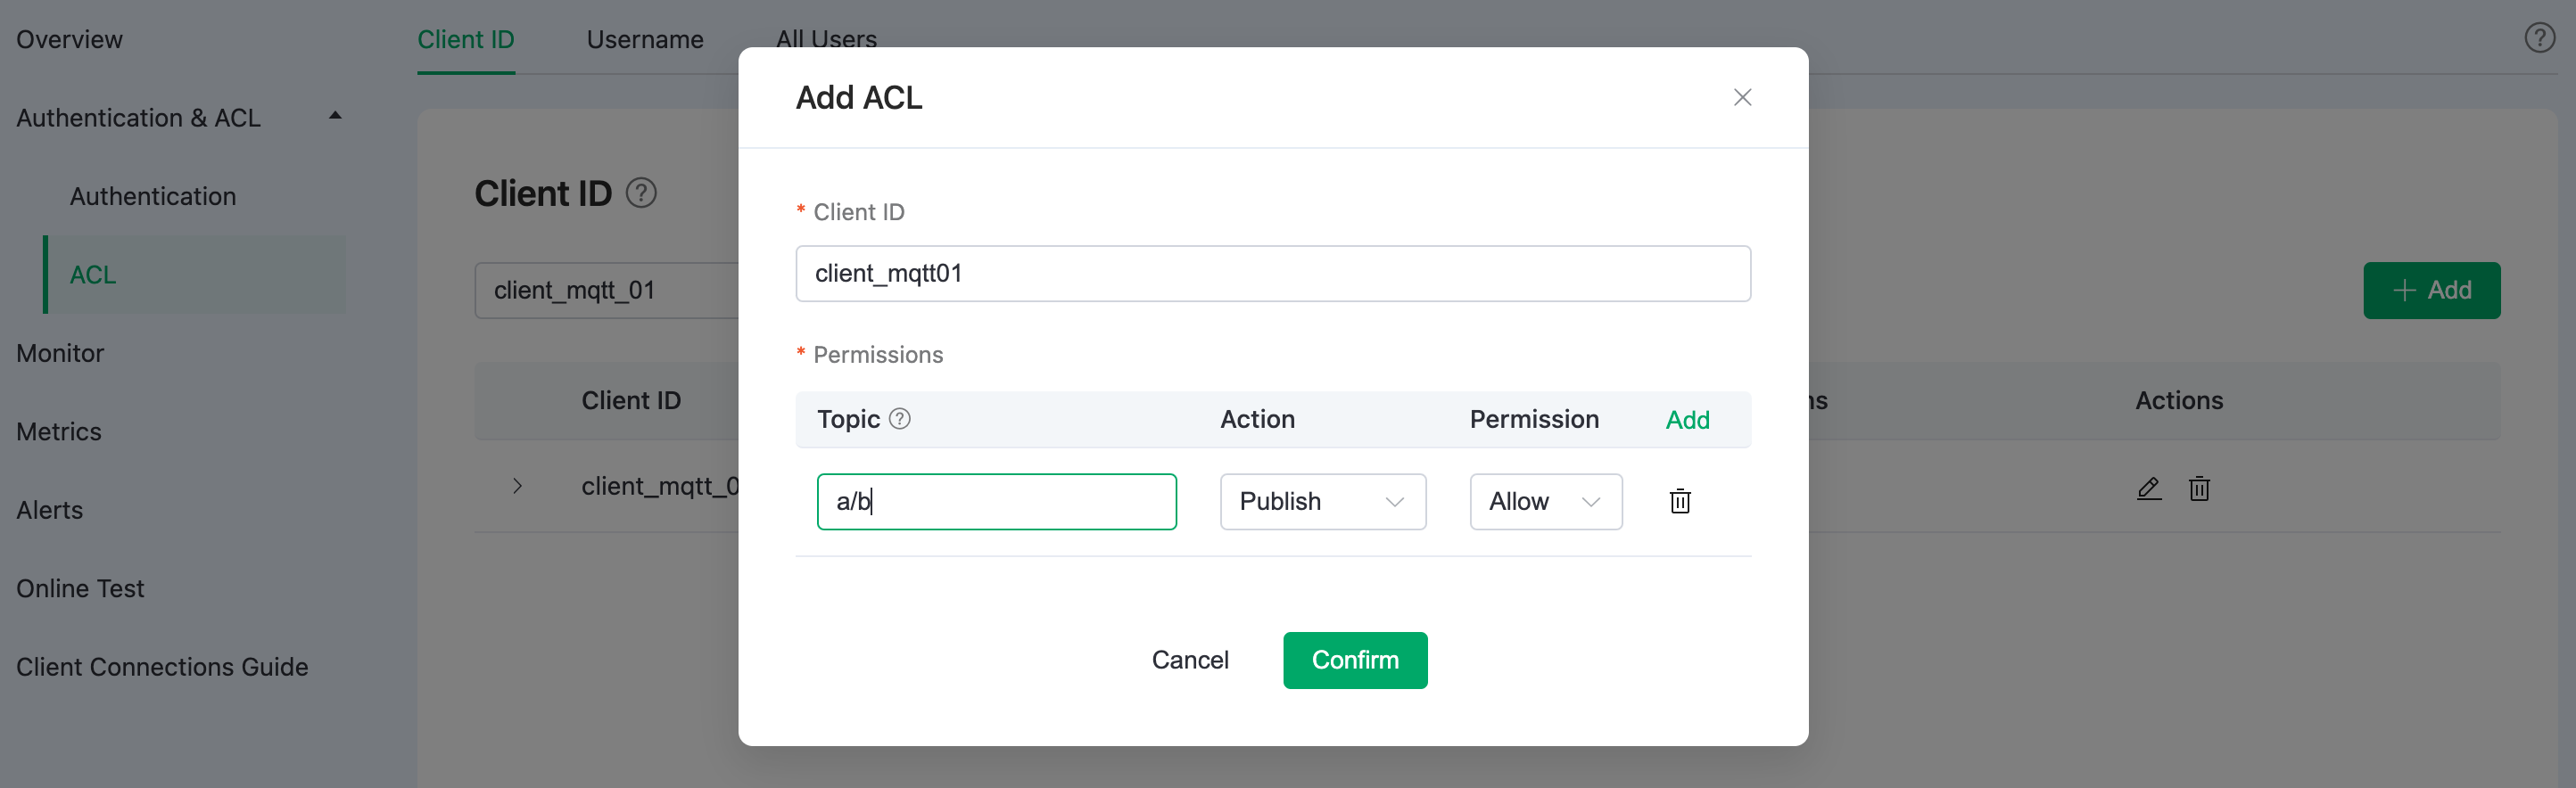
Task: Open Online Test in the sidebar
Action: (x=80, y=588)
